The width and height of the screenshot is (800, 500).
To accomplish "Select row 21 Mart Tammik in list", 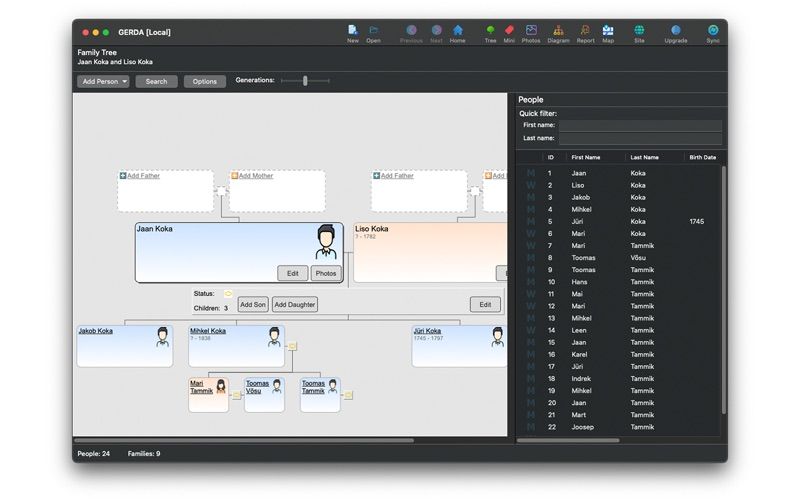I will point(619,415).
